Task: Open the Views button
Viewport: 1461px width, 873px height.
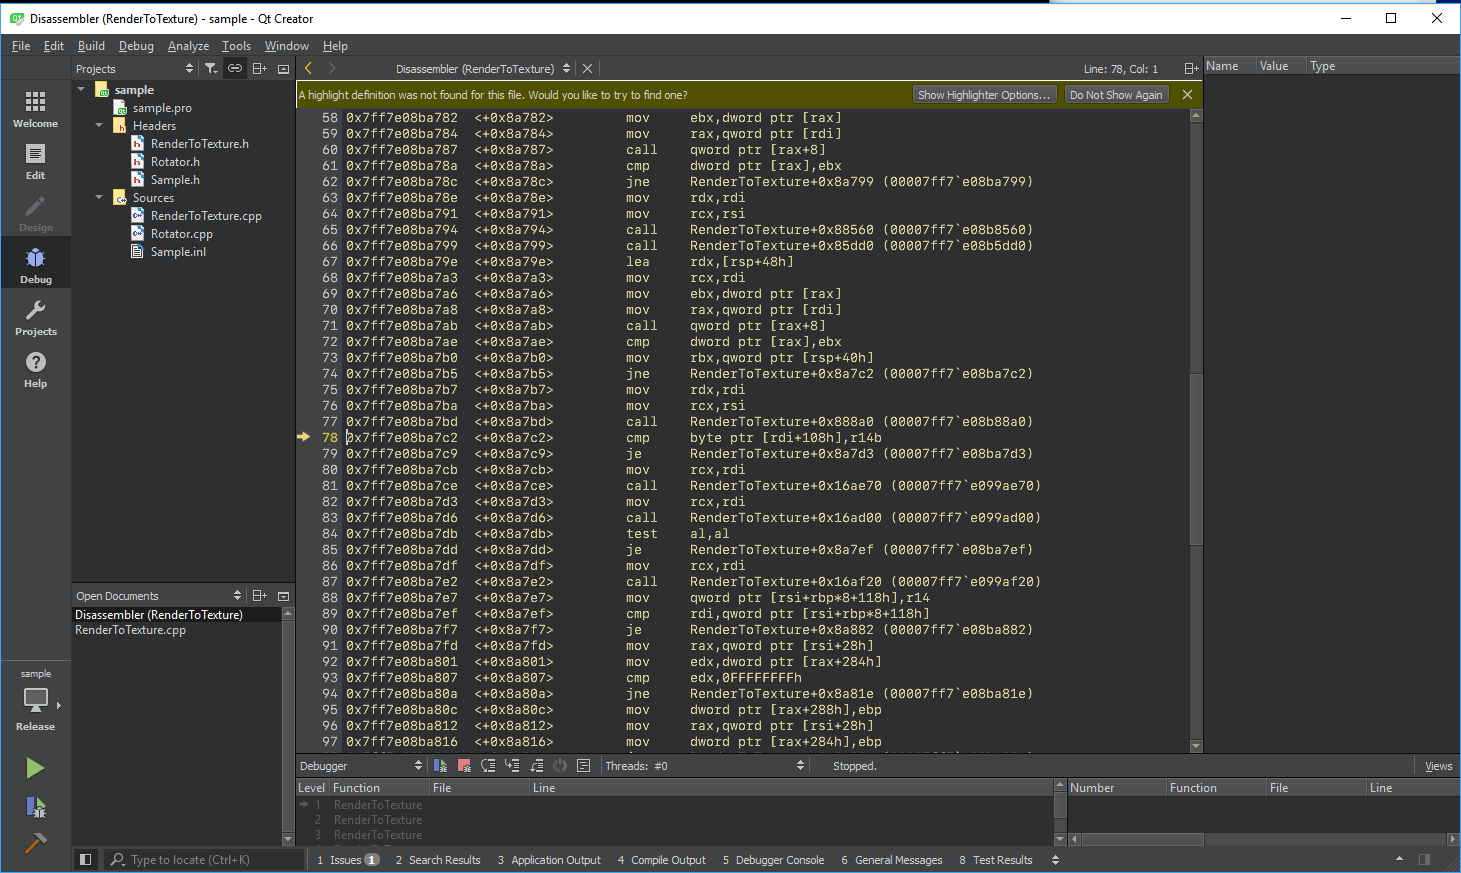Action: point(1438,766)
